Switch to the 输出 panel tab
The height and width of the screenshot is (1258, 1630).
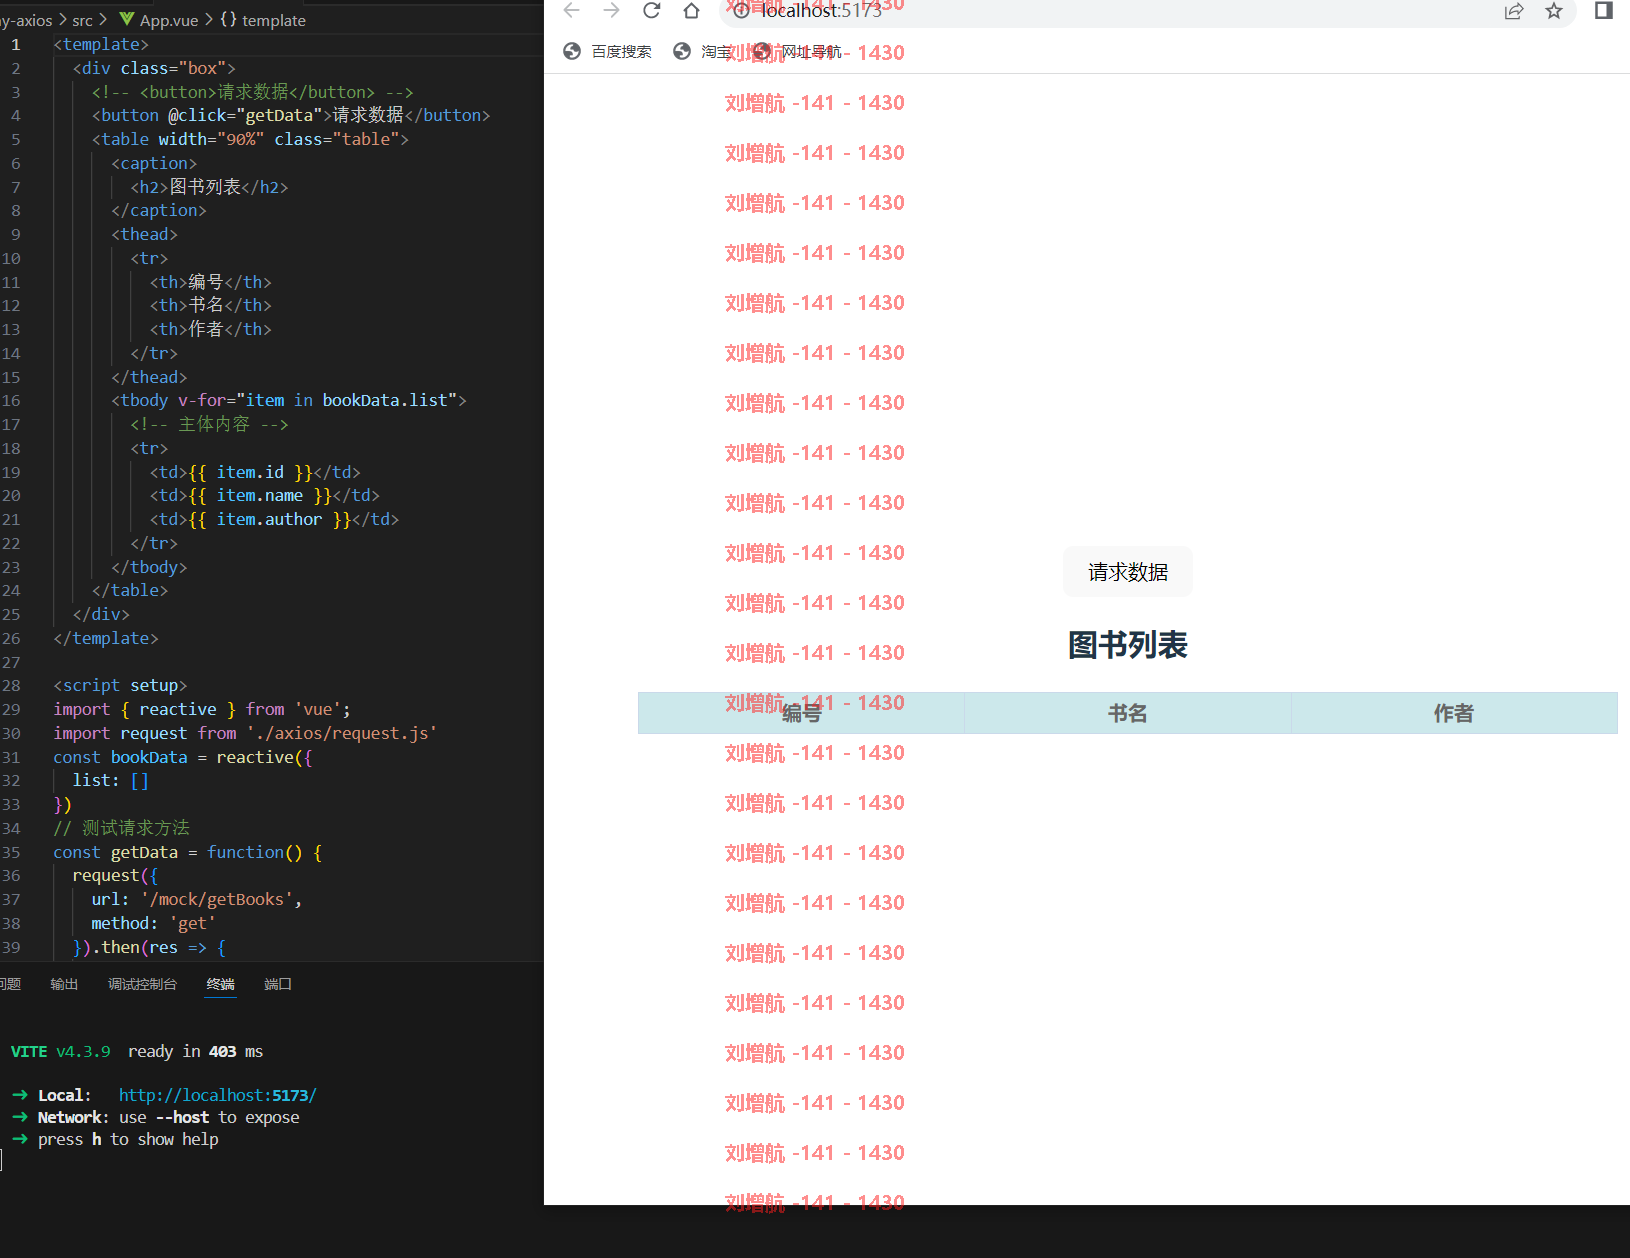click(x=64, y=984)
